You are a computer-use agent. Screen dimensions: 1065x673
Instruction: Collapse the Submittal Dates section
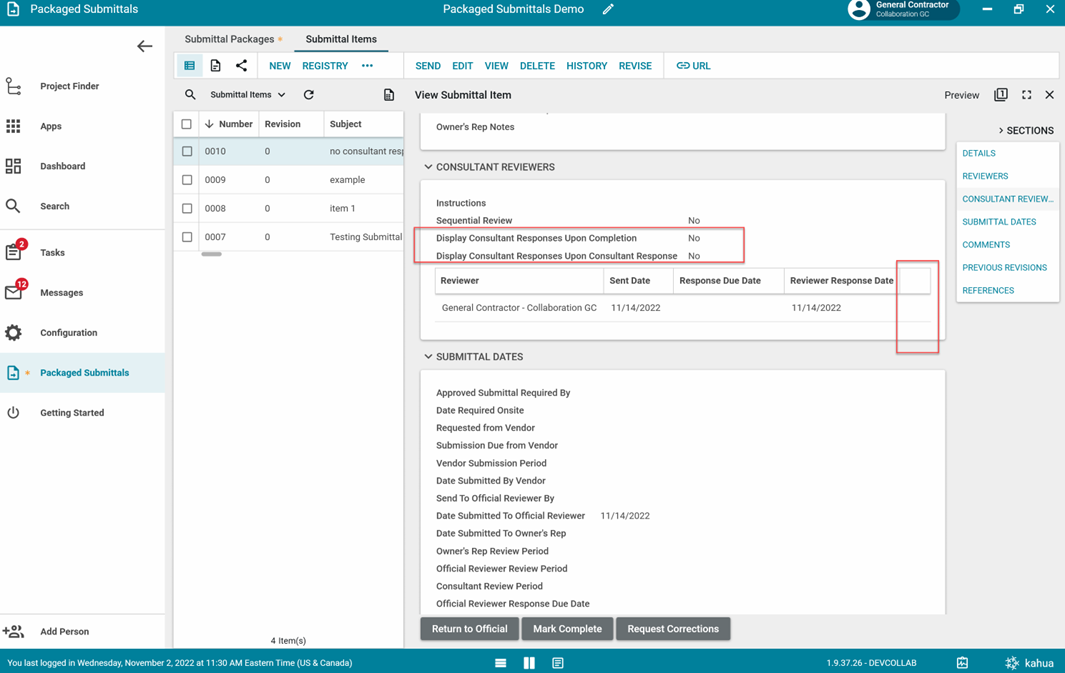pos(428,357)
